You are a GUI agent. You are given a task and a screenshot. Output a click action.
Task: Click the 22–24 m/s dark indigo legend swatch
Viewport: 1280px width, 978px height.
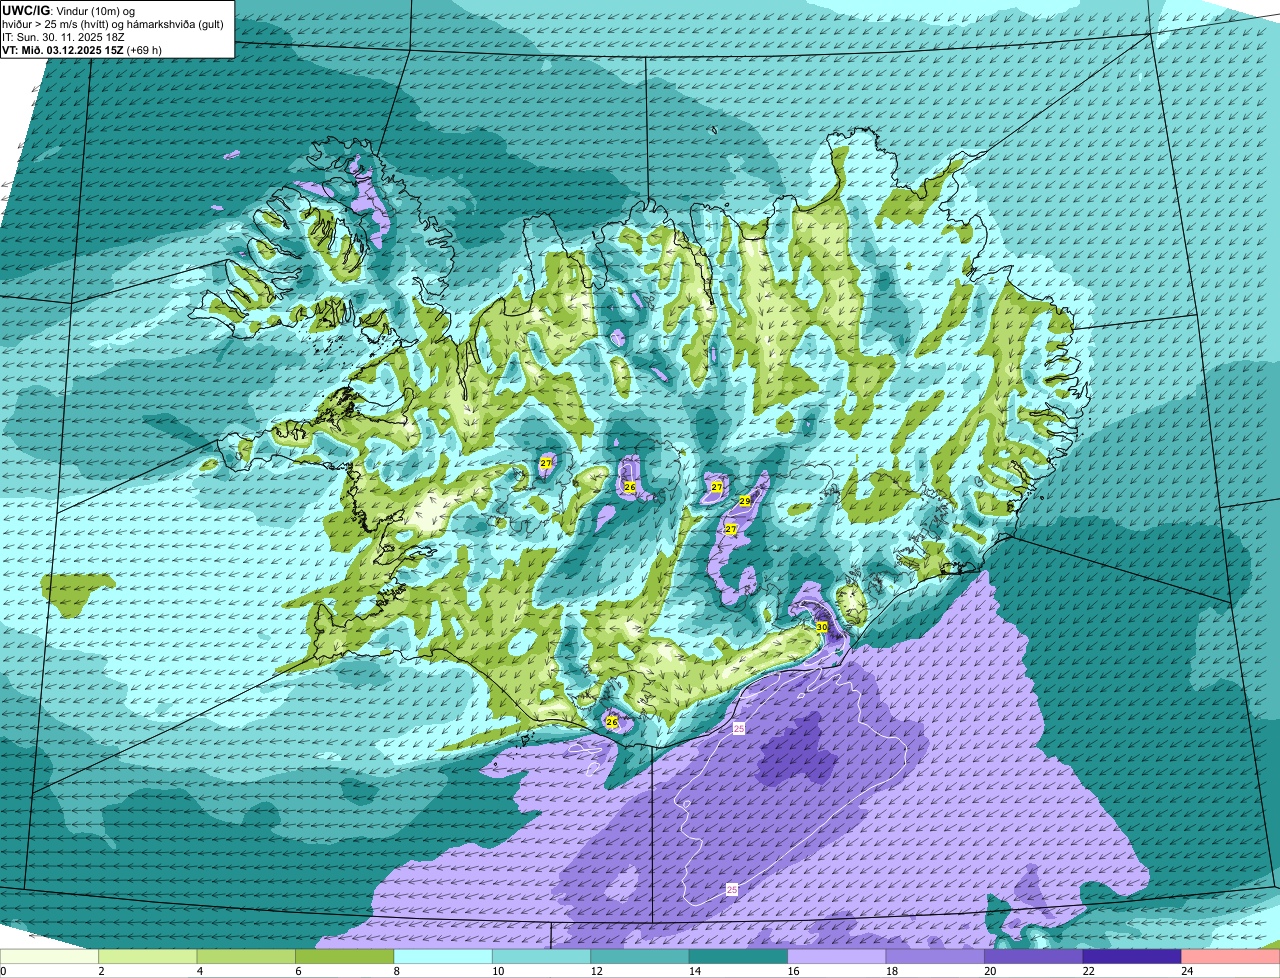1132,956
